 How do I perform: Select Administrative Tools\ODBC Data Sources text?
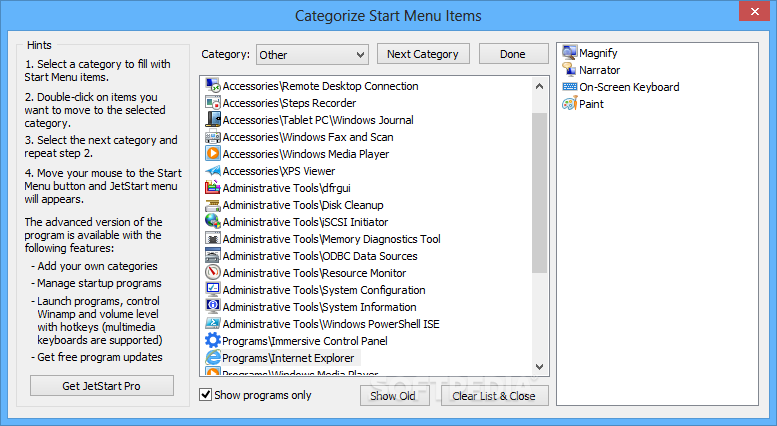[x=320, y=256]
